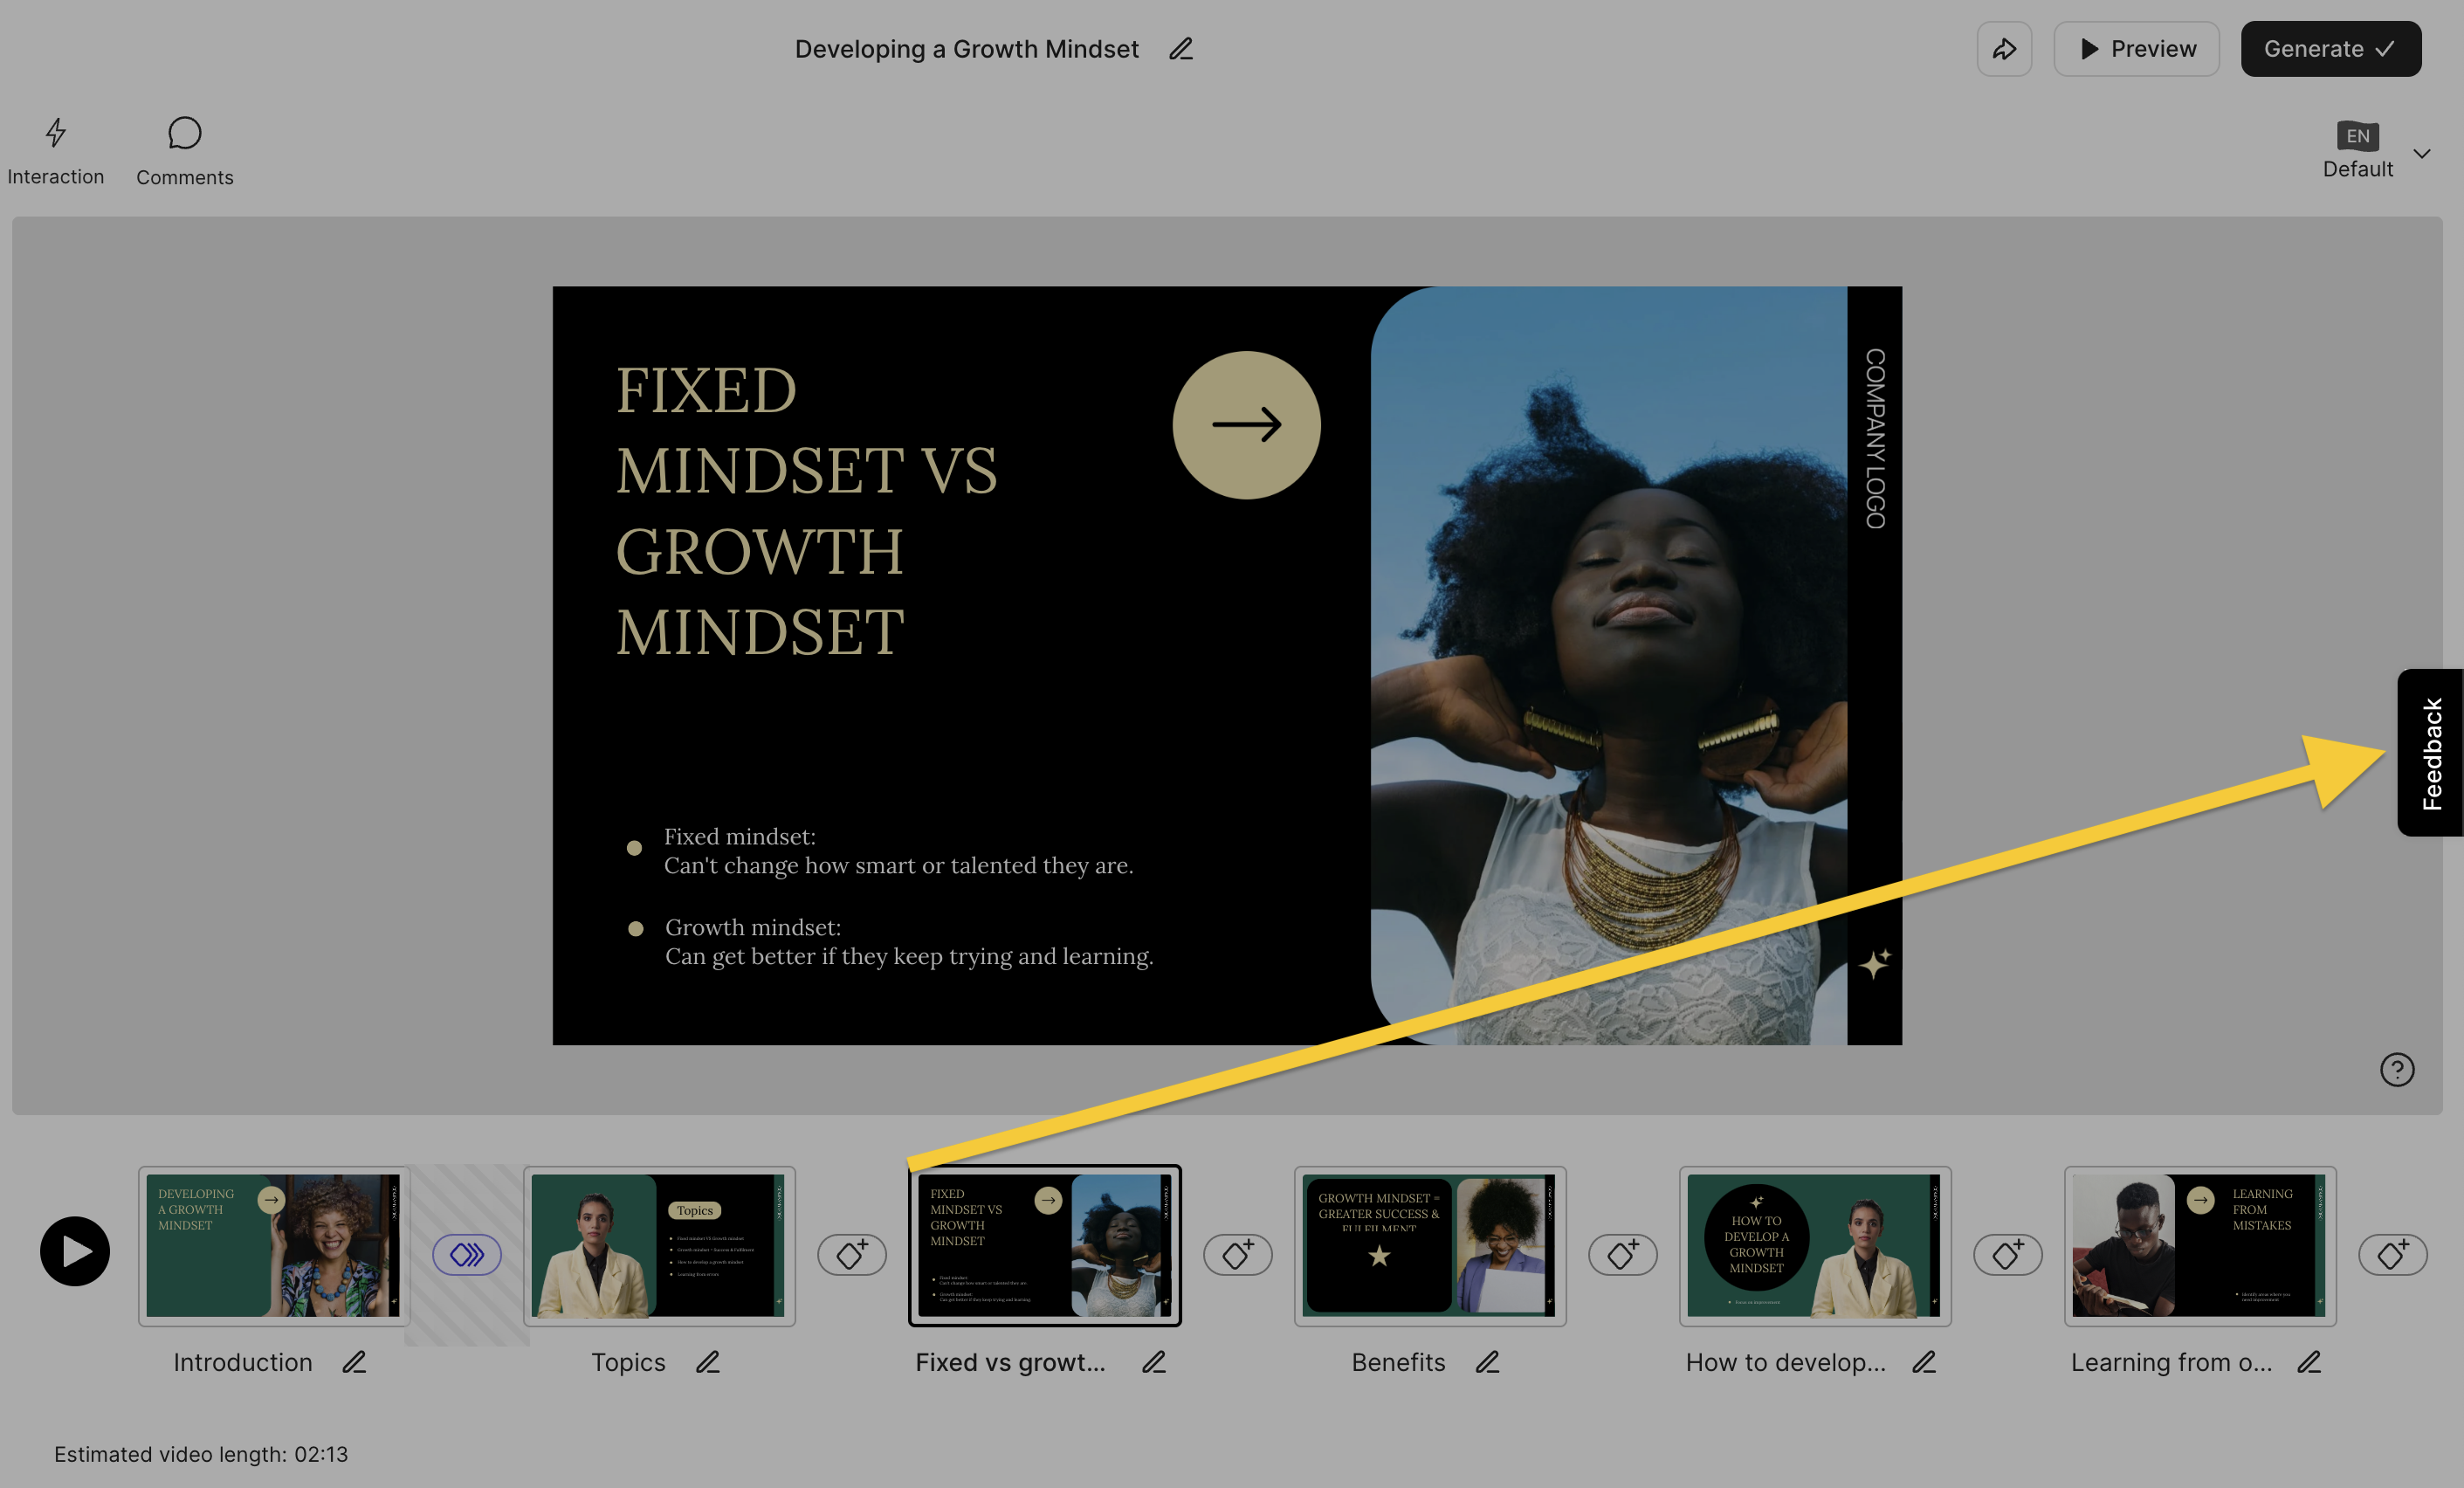
Task: Rename the Introduction scene via its pencil icon
Action: (x=354, y=1362)
